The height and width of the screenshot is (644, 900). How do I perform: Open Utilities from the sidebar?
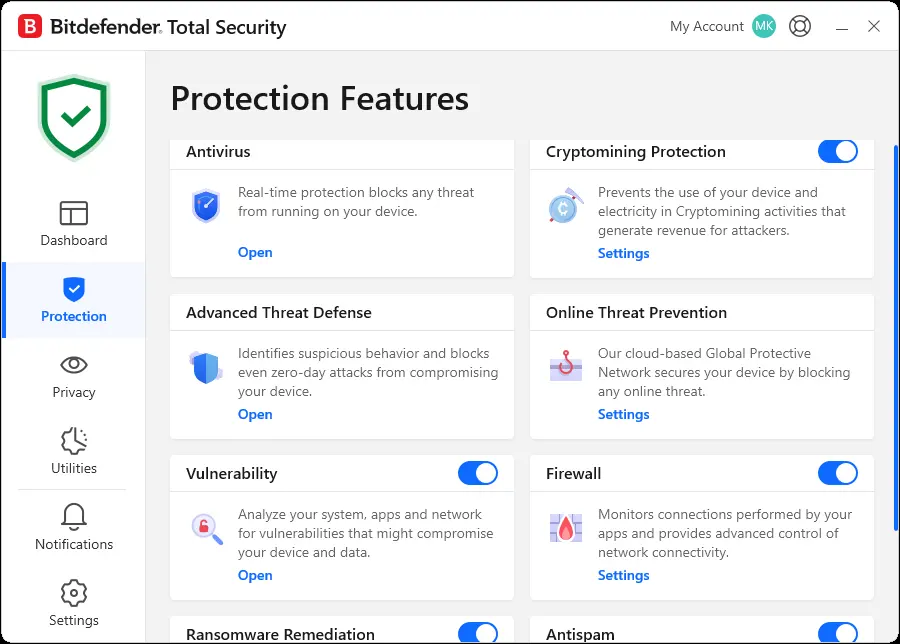pos(73,451)
